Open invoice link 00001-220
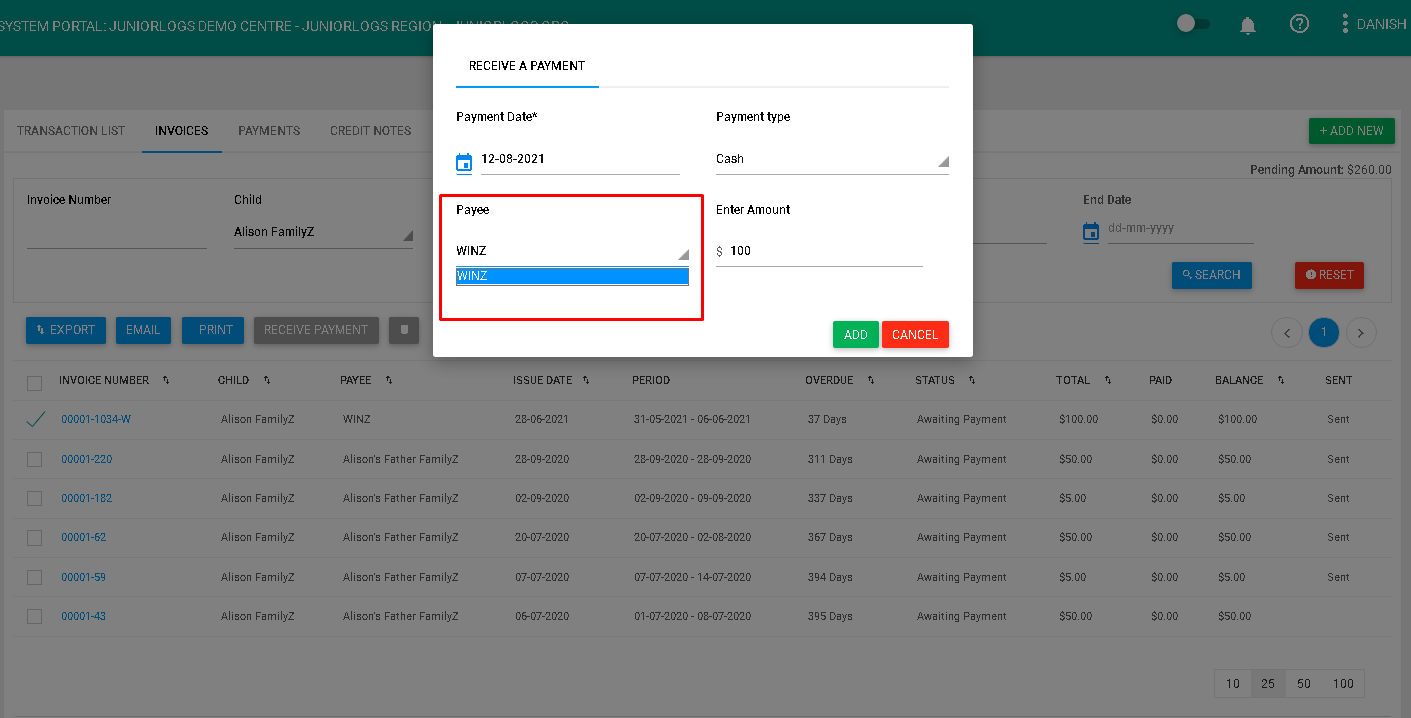Screen dimensions: 1411x718 87,459
